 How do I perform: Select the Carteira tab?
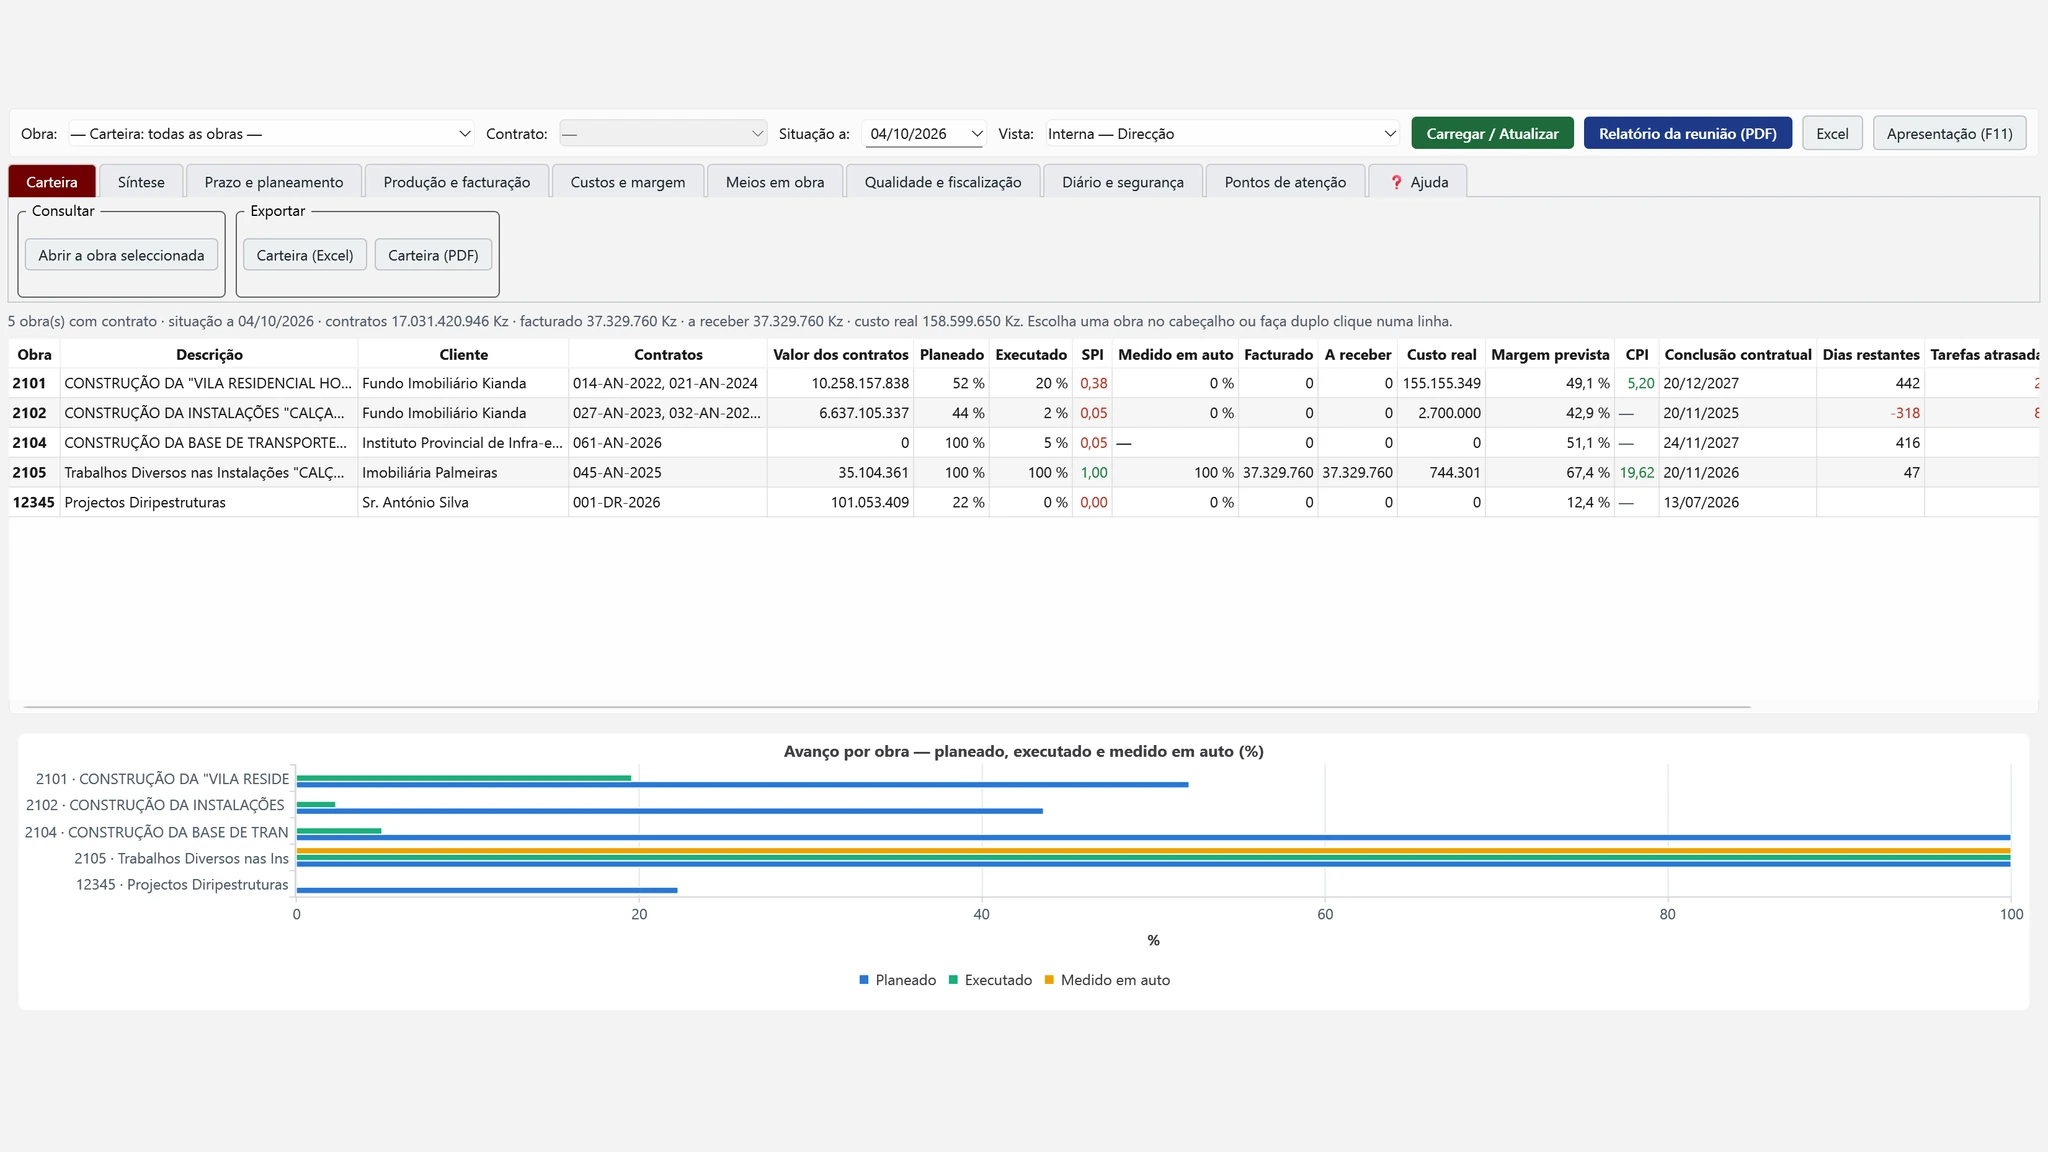coord(52,182)
